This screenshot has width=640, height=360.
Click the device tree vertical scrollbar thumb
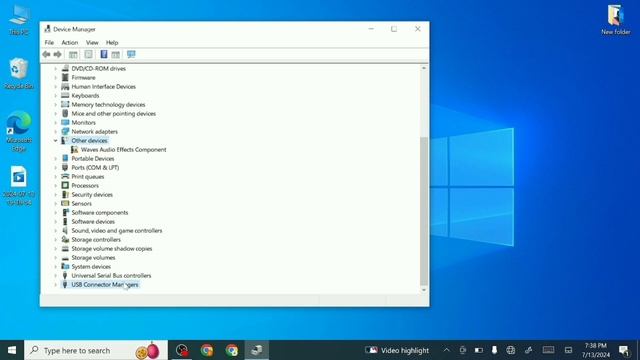click(424, 211)
